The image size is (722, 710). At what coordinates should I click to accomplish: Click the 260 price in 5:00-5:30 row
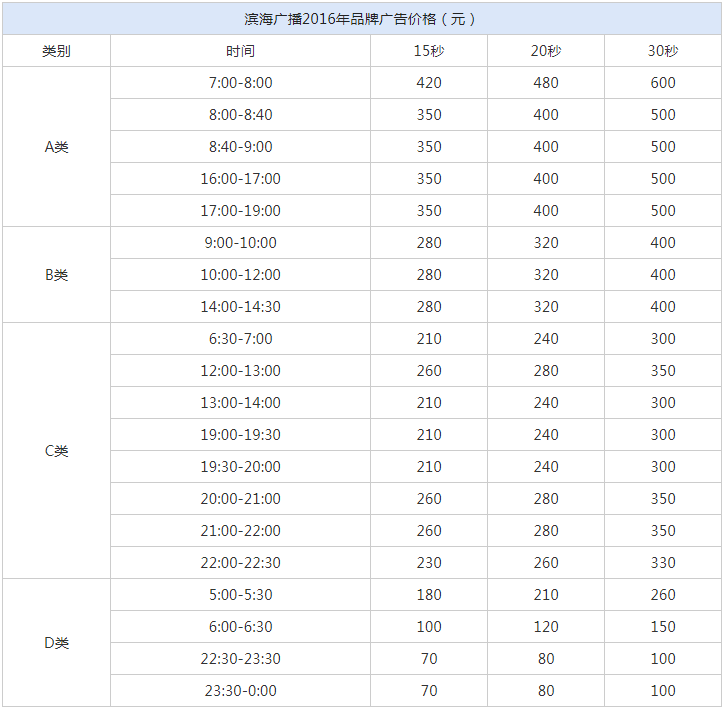pos(663,595)
